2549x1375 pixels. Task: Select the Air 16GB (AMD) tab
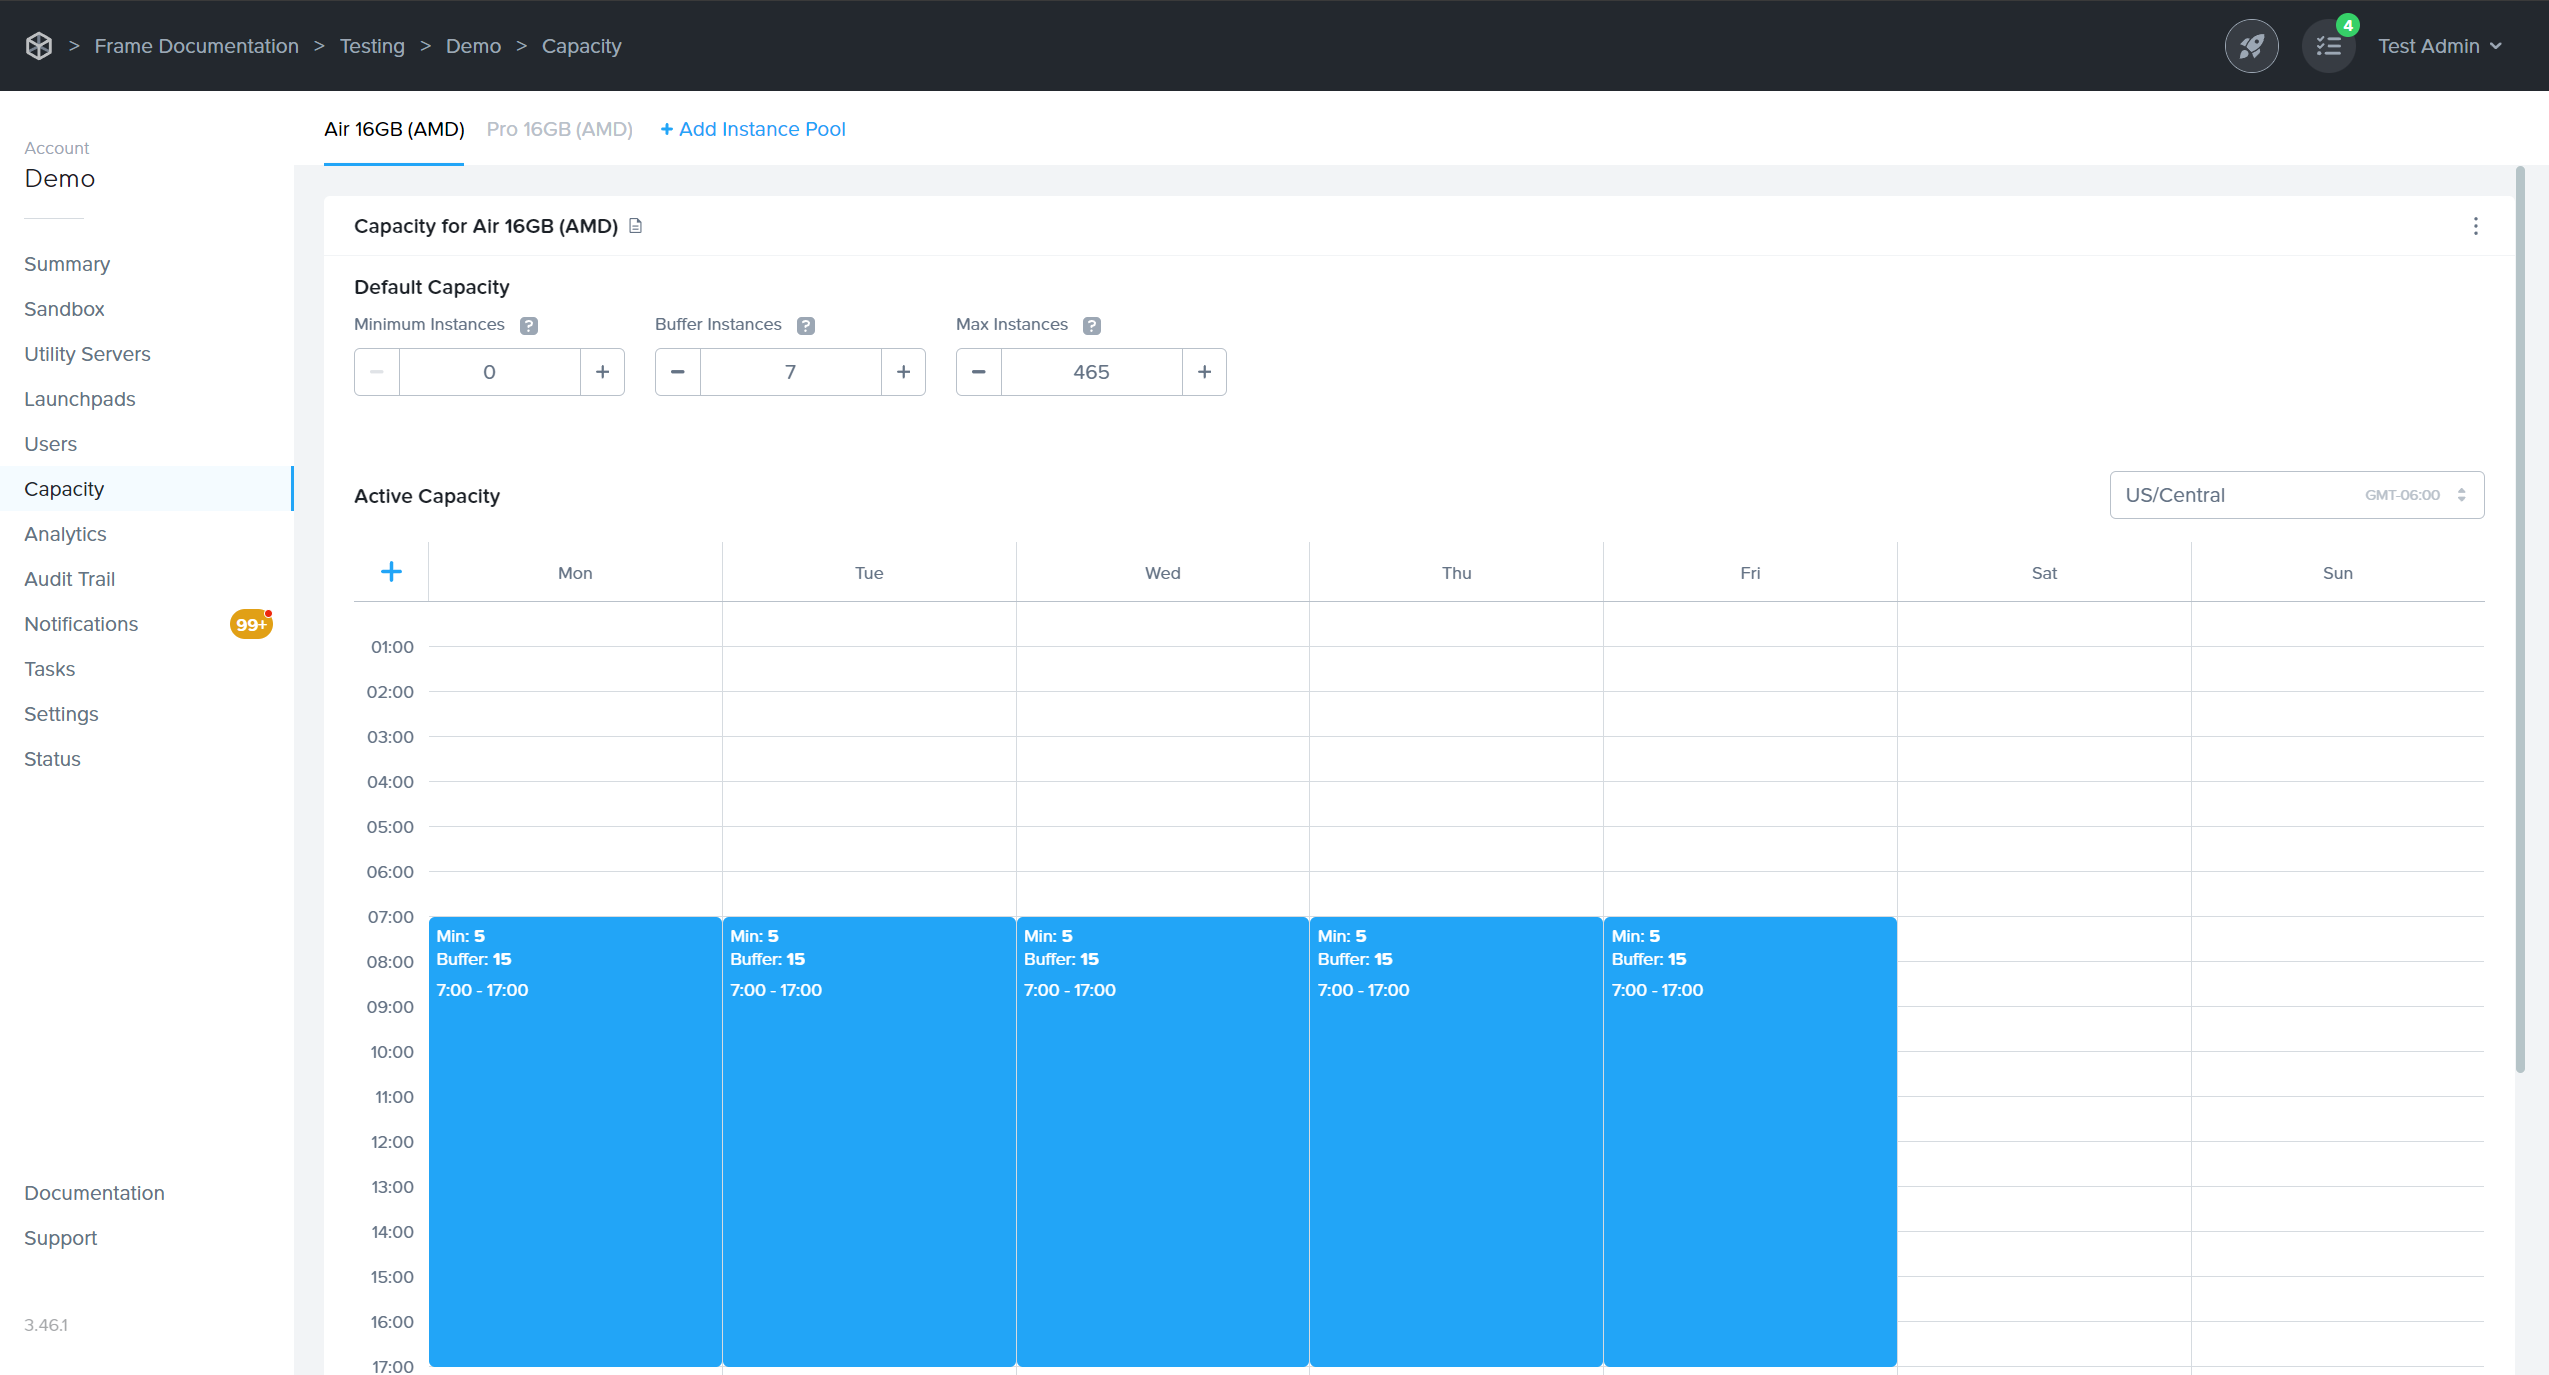click(x=393, y=129)
